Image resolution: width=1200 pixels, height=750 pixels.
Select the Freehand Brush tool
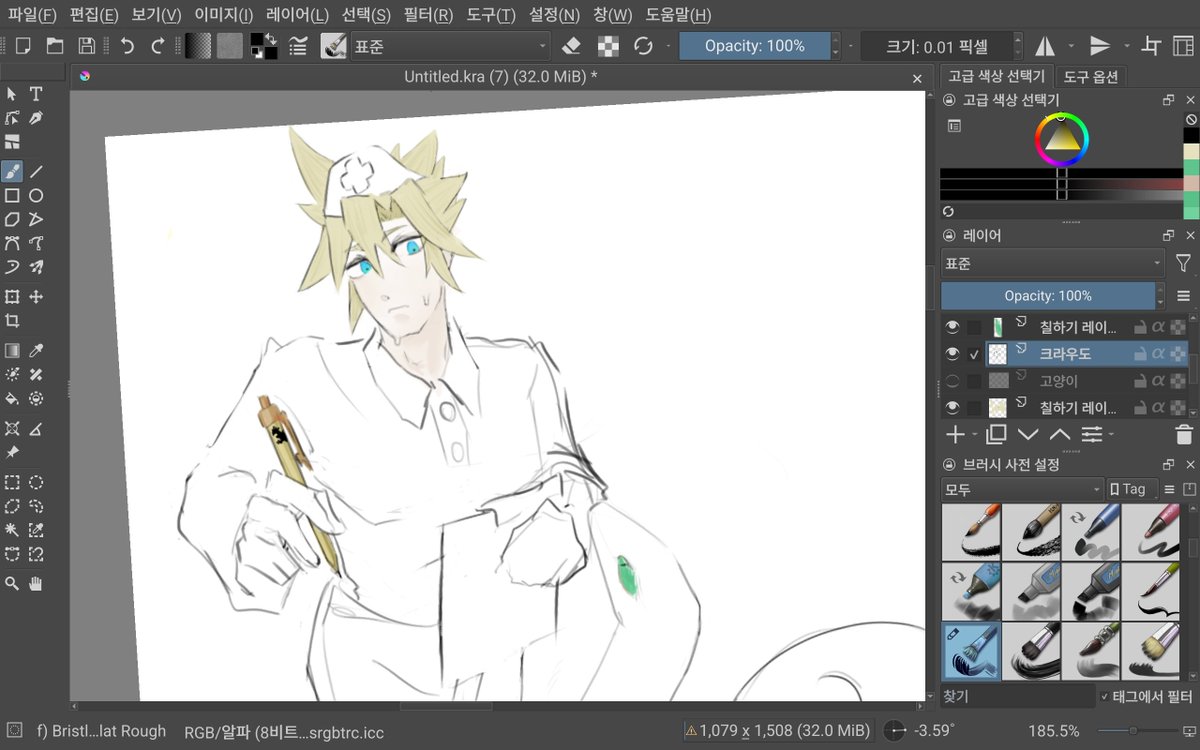[x=12, y=172]
